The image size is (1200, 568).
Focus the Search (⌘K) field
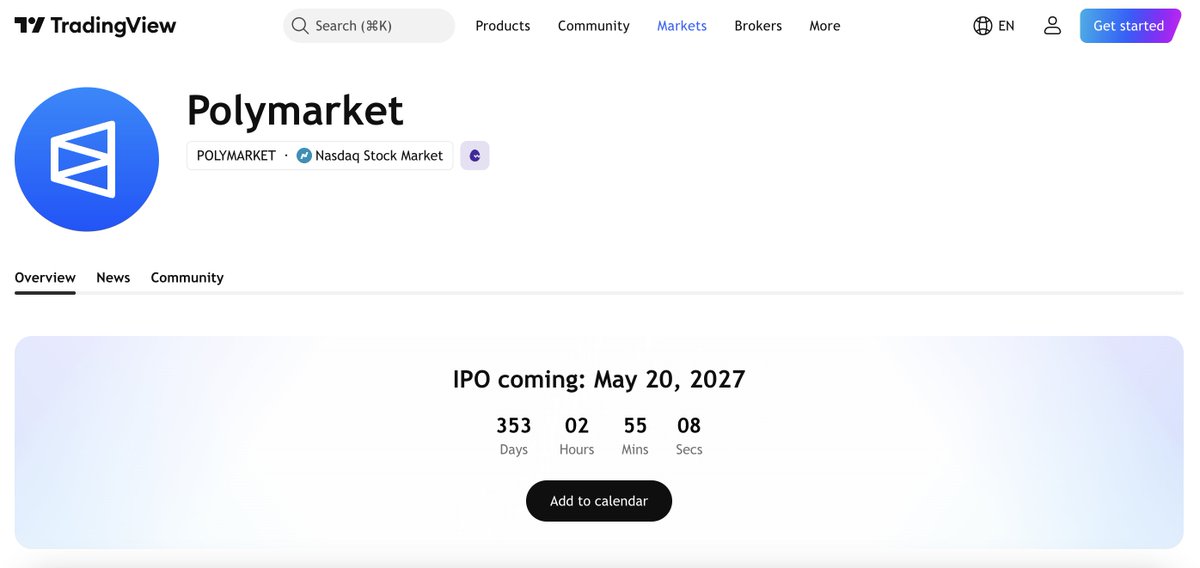pos(369,26)
